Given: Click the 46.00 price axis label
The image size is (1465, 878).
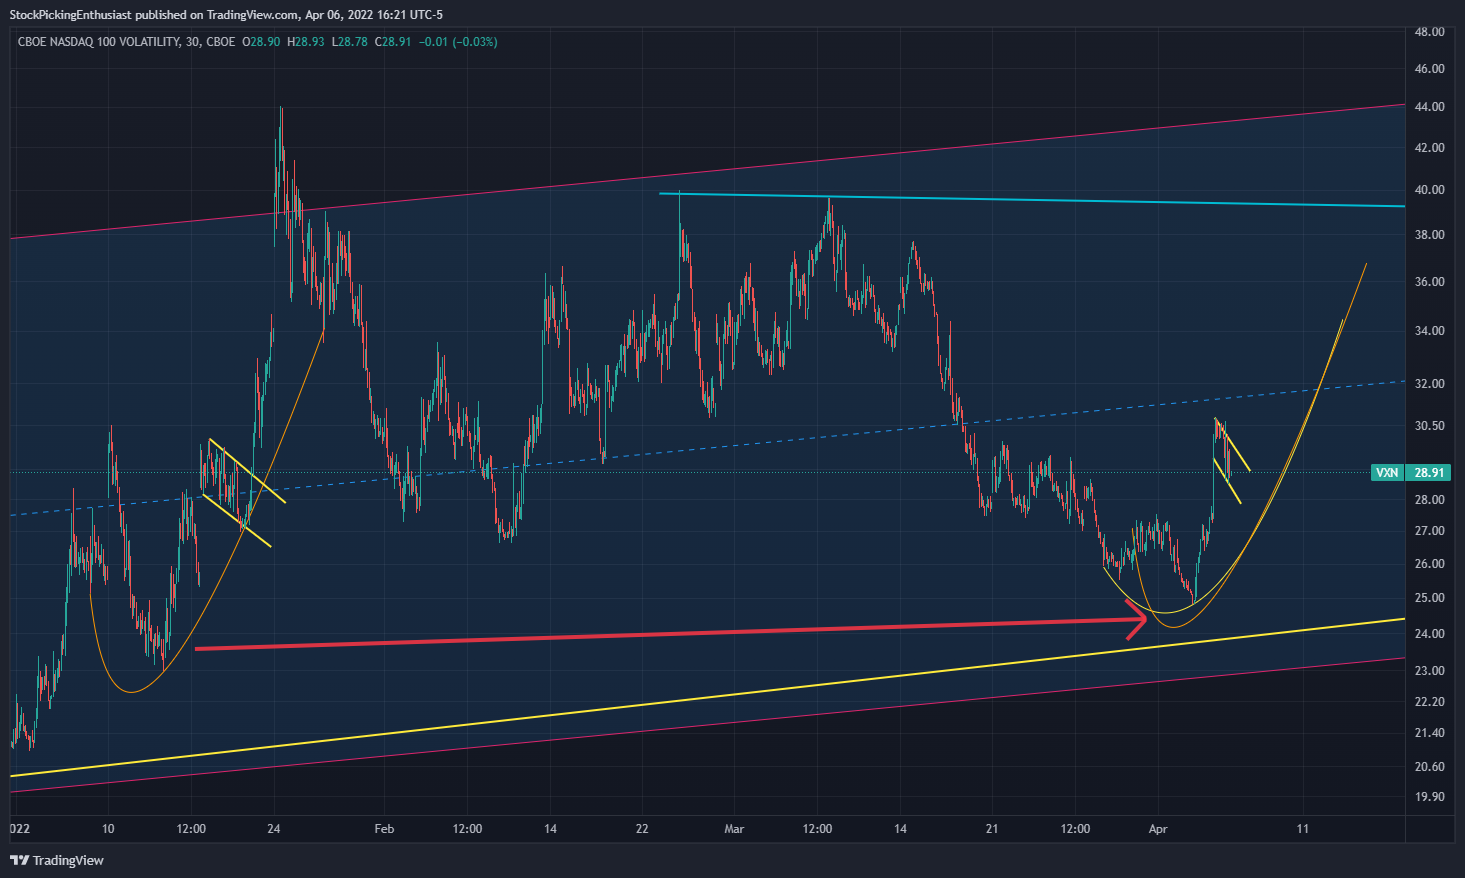Looking at the screenshot, I should 1430,69.
